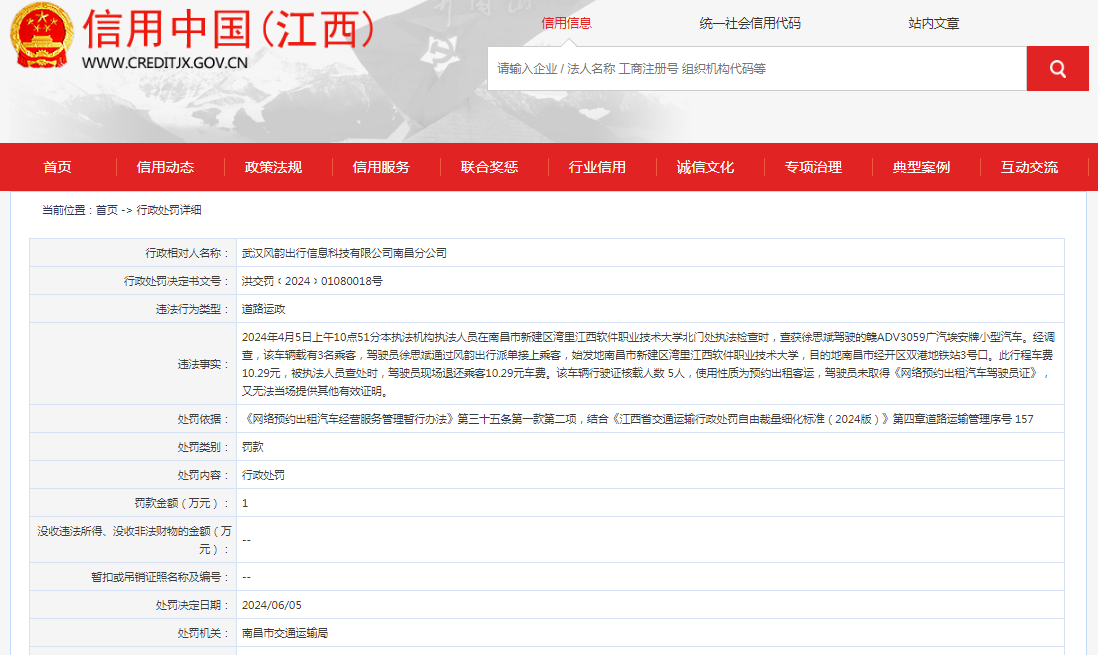The width and height of the screenshot is (1098, 655).
Task: Click company name 武汉风韵出行信息科技有限公司南昌分公司
Action: coord(344,253)
